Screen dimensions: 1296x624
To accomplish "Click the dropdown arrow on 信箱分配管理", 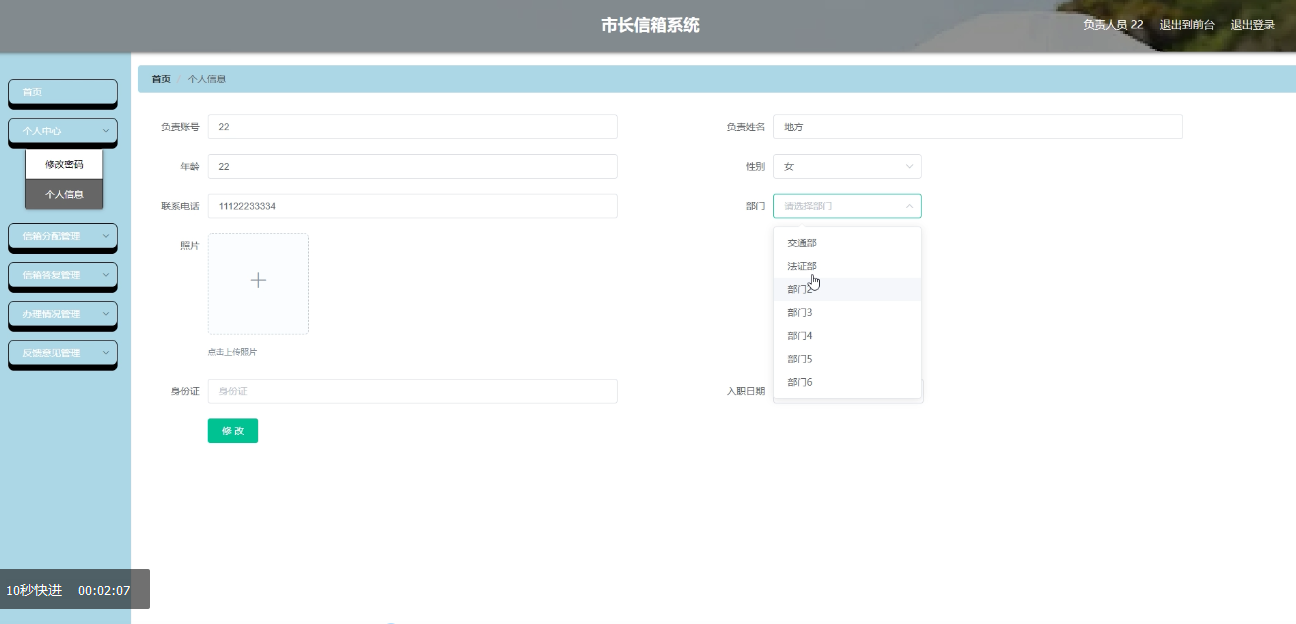I will pos(104,237).
